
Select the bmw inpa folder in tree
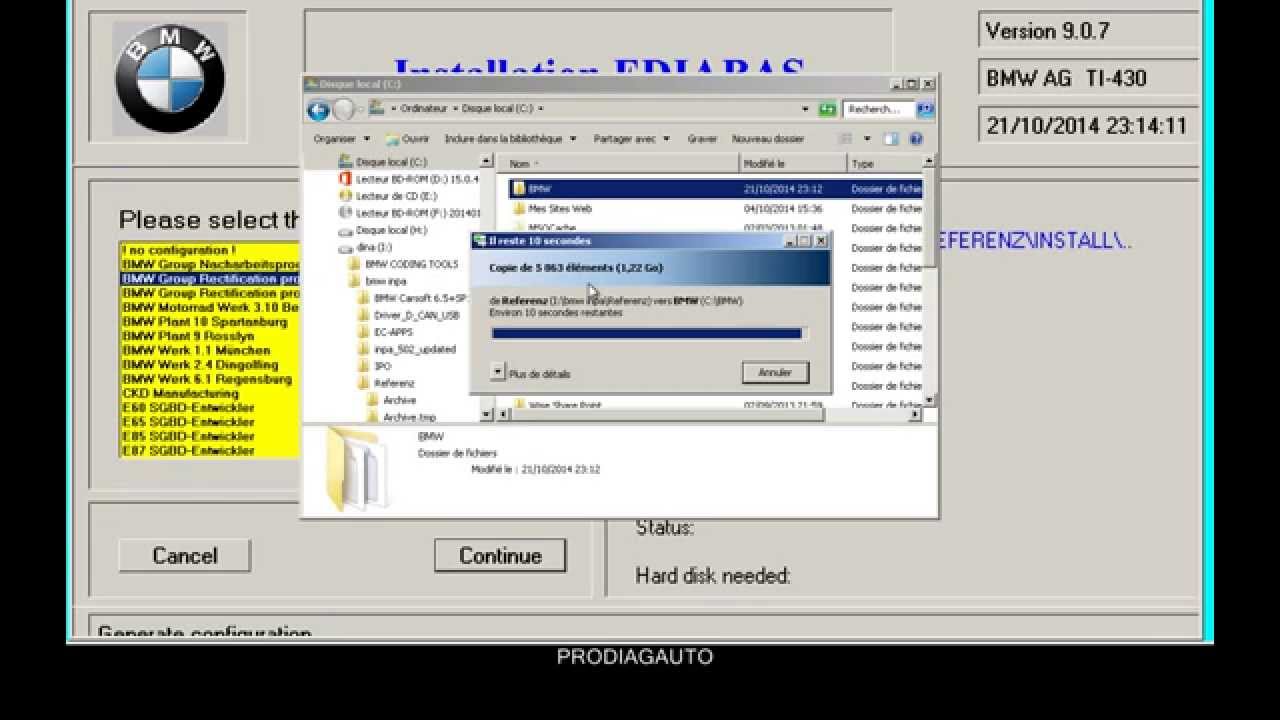pos(378,281)
